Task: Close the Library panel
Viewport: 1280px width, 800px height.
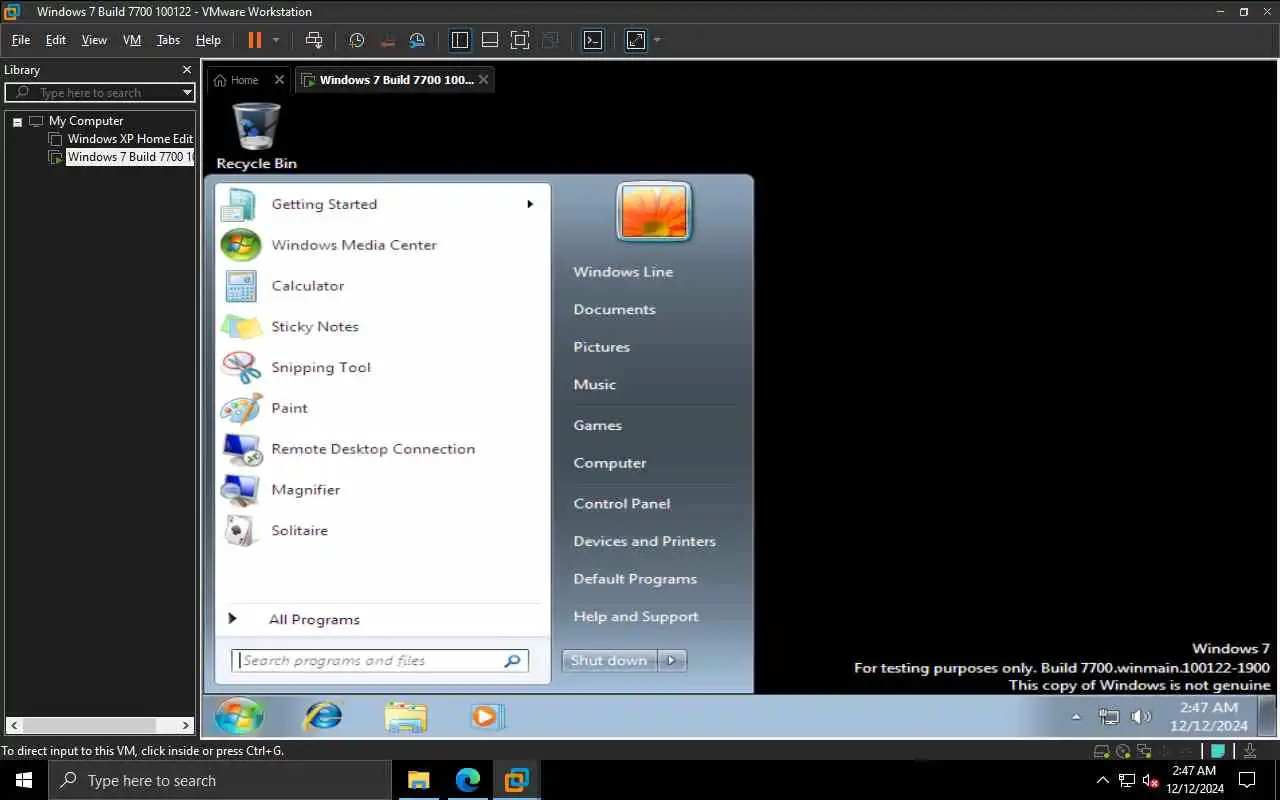Action: pos(186,70)
